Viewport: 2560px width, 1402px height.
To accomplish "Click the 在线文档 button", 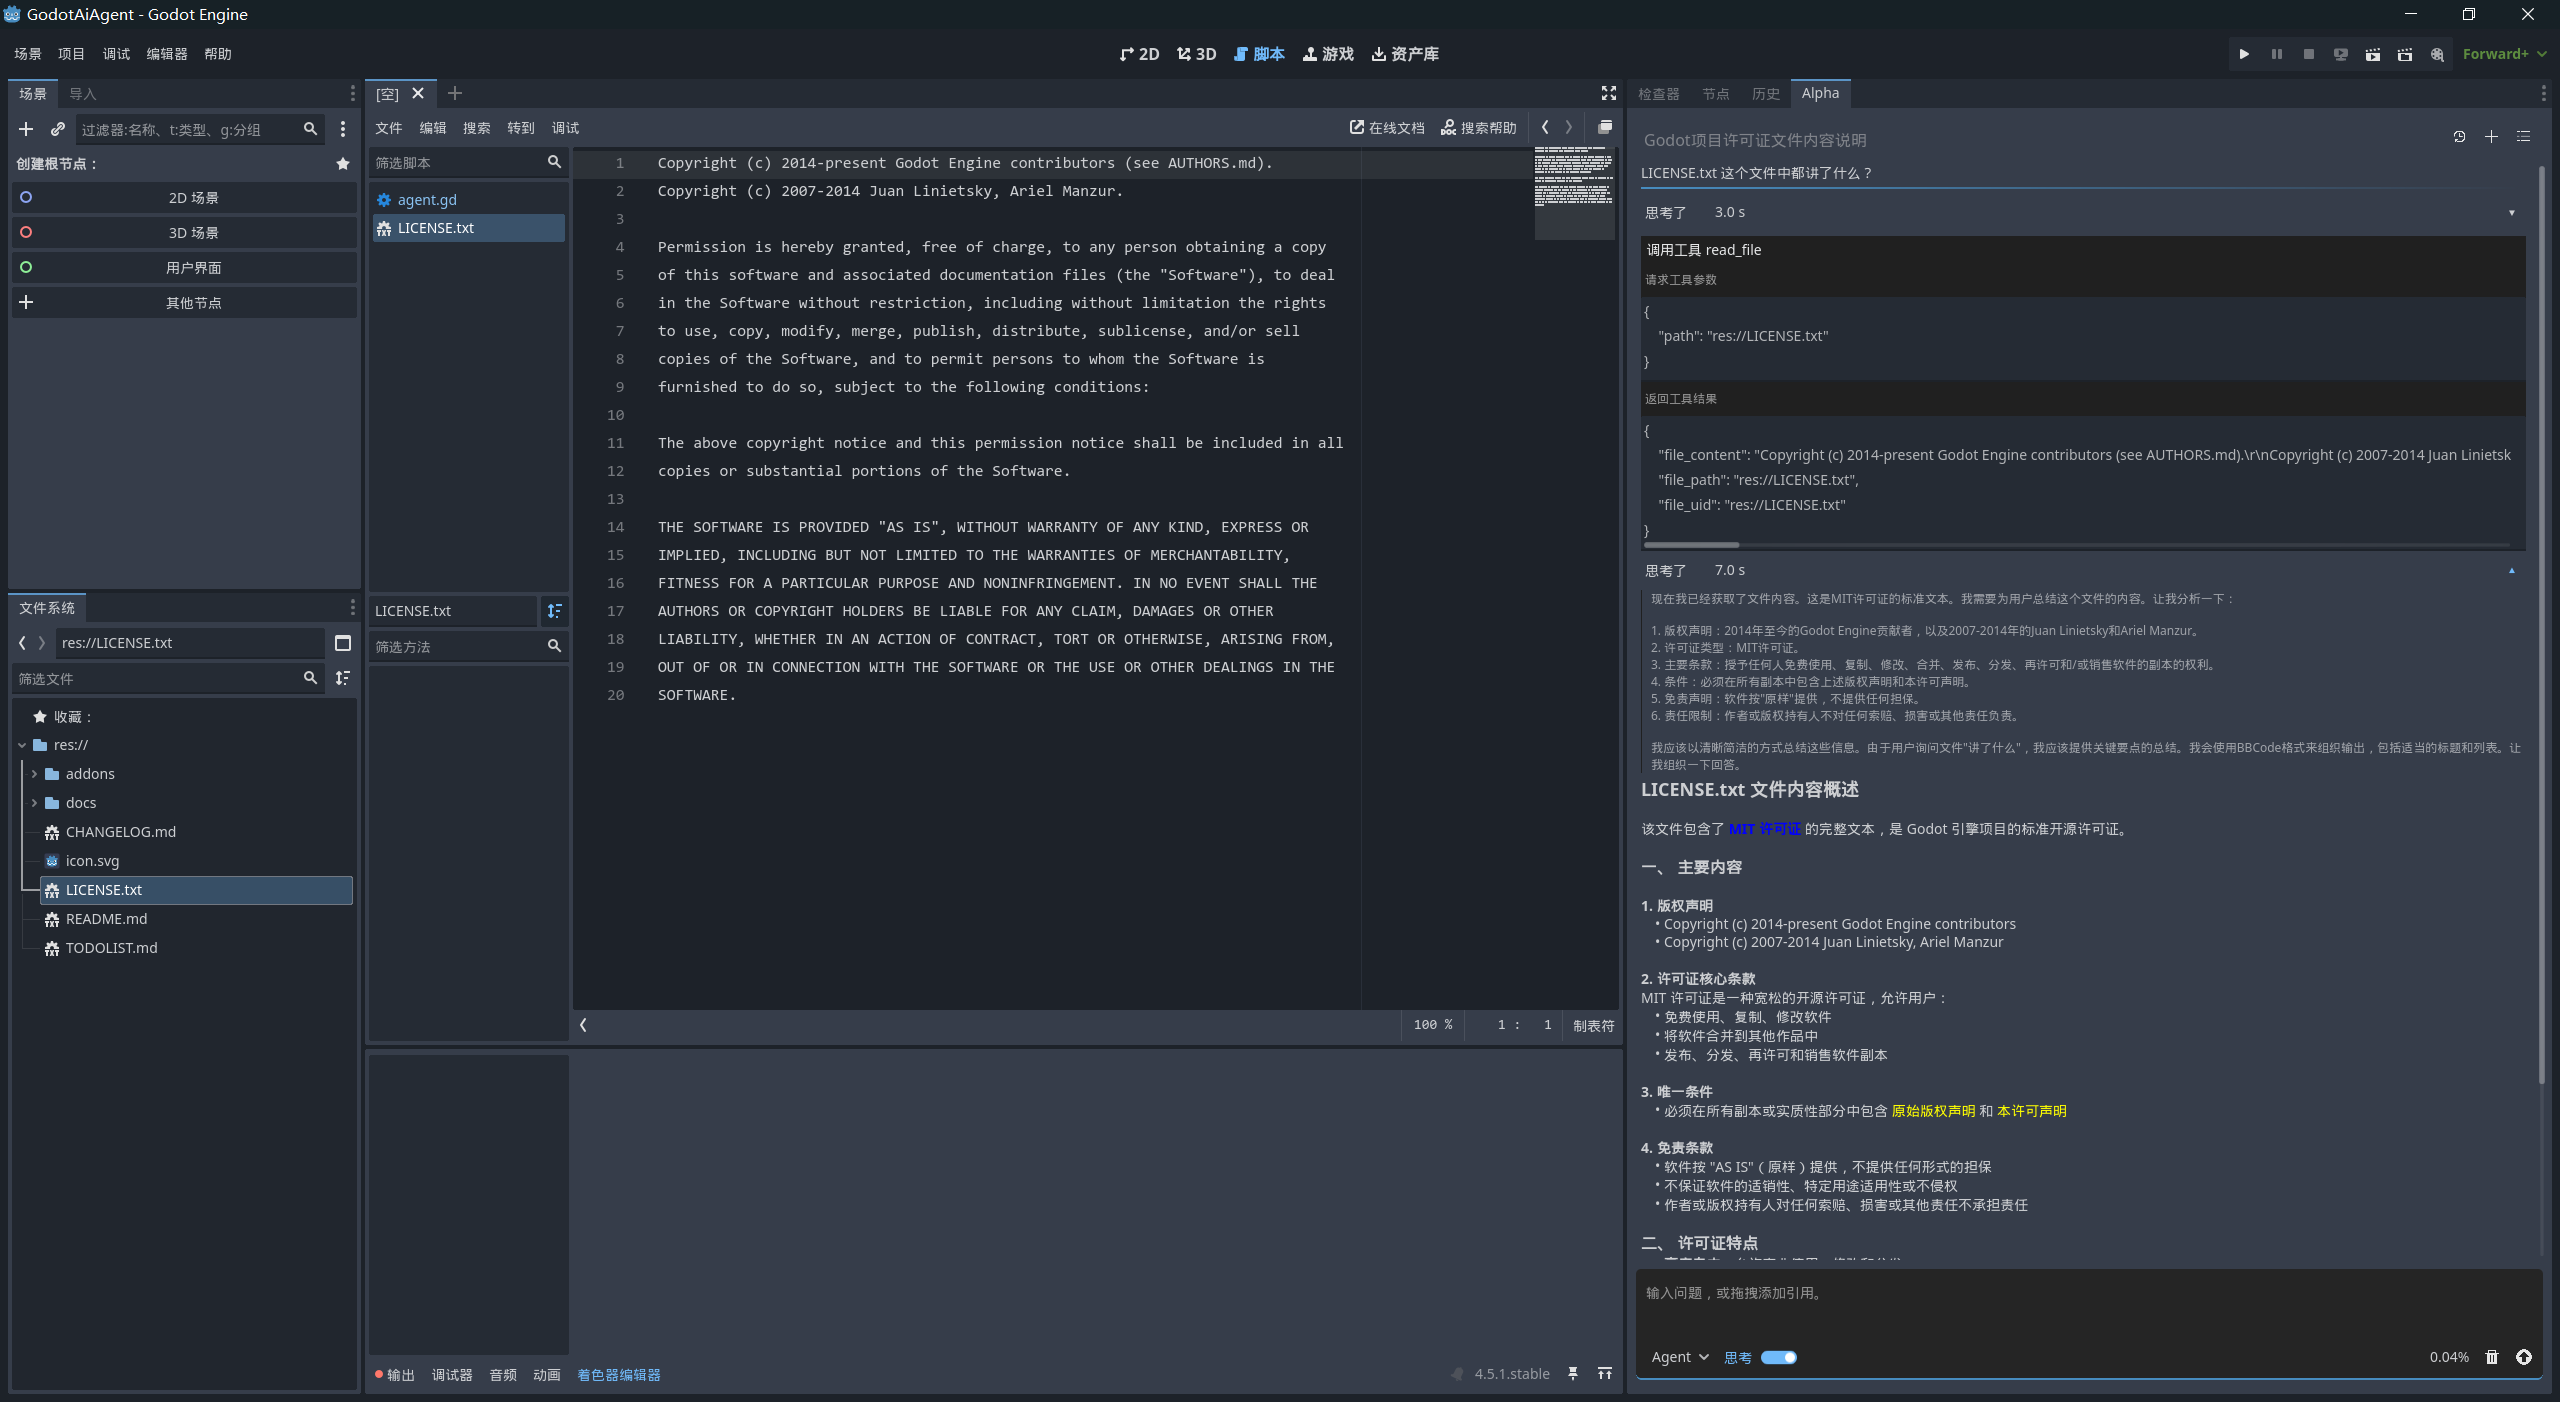I will pyautogui.click(x=1387, y=128).
